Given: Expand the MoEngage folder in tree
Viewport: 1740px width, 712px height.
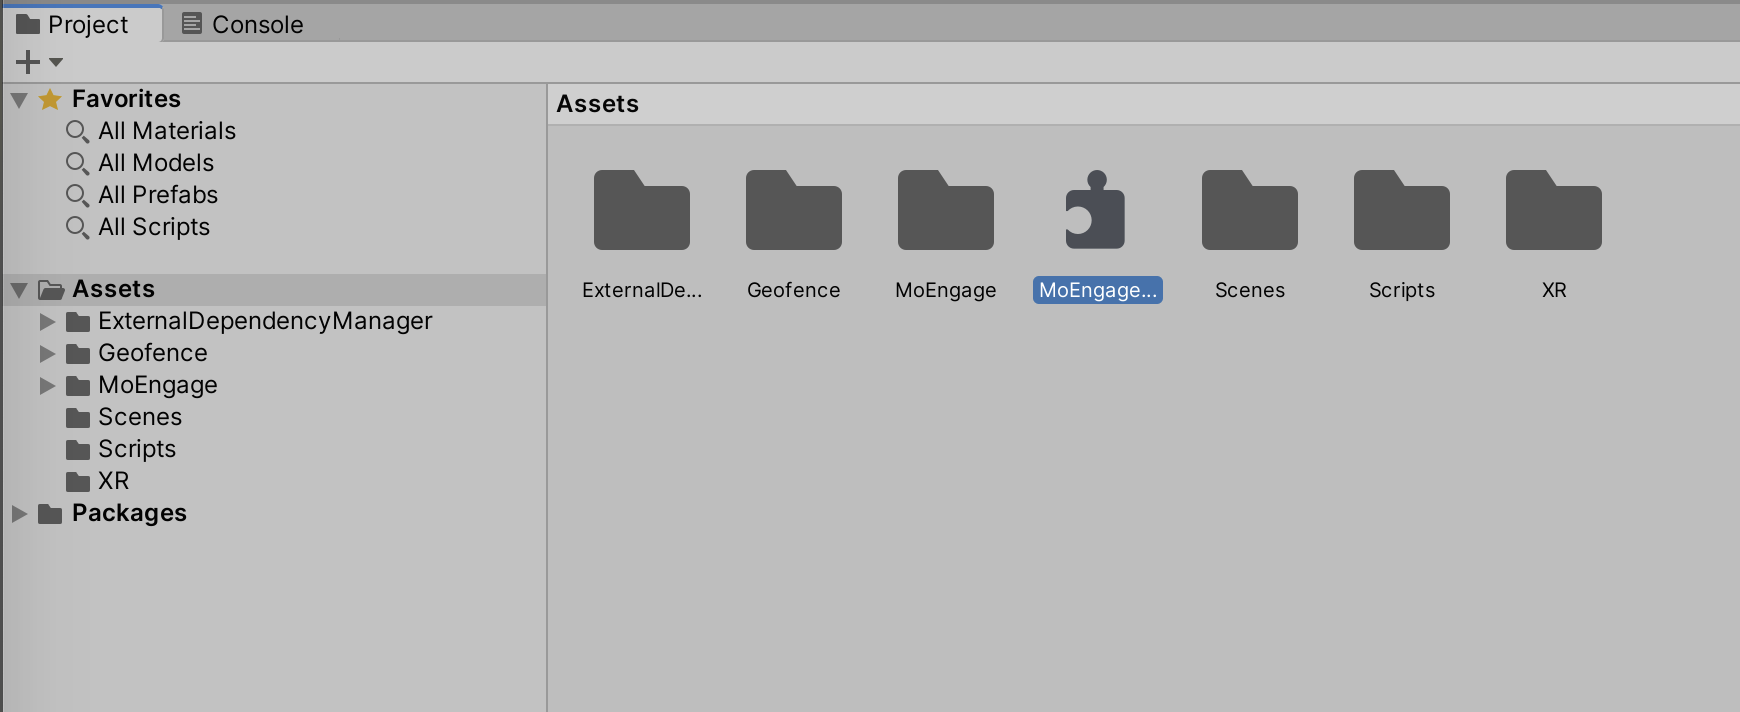Looking at the screenshot, I should pyautogui.click(x=47, y=386).
